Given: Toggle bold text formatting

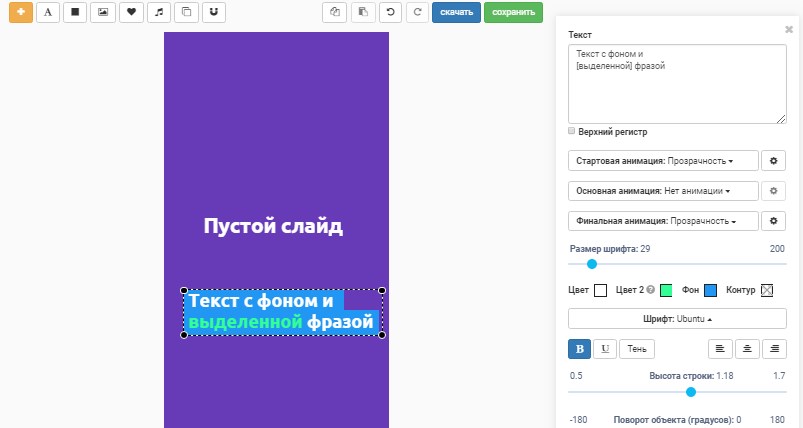Looking at the screenshot, I should tap(579, 349).
